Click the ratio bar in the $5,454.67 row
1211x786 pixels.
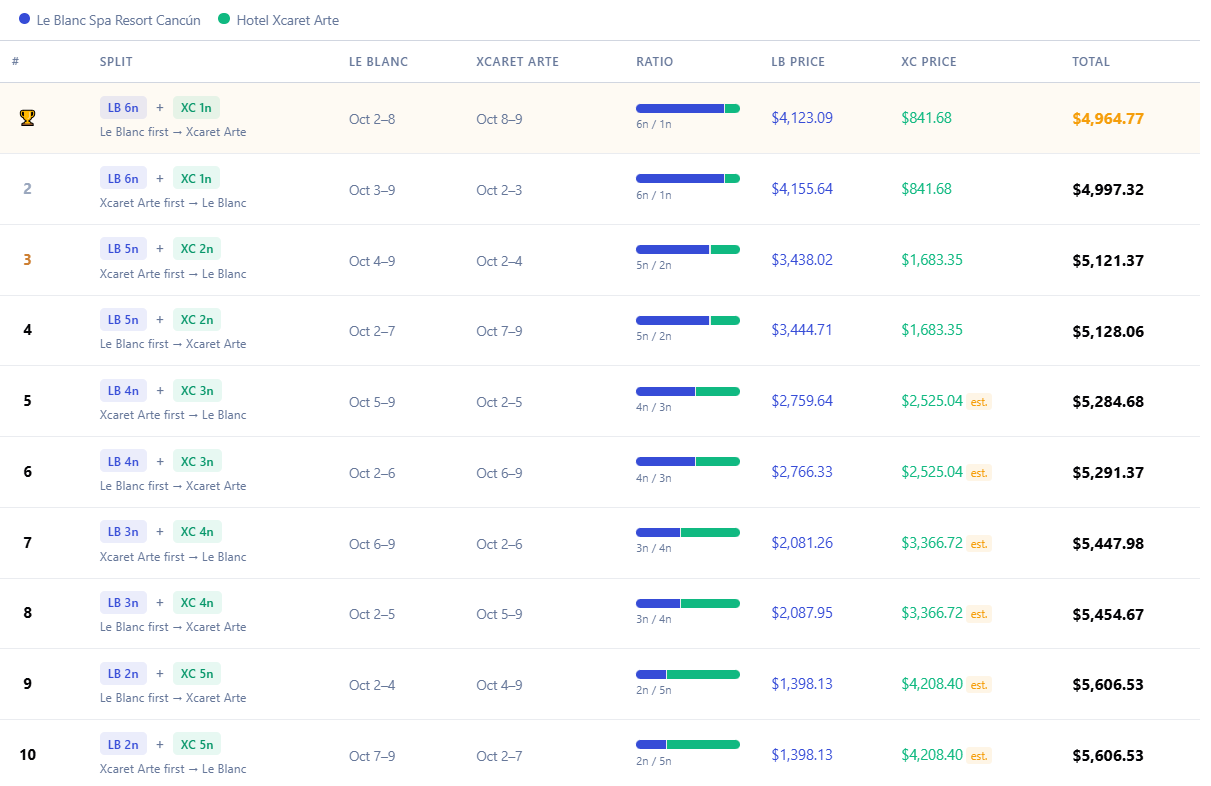[688, 603]
